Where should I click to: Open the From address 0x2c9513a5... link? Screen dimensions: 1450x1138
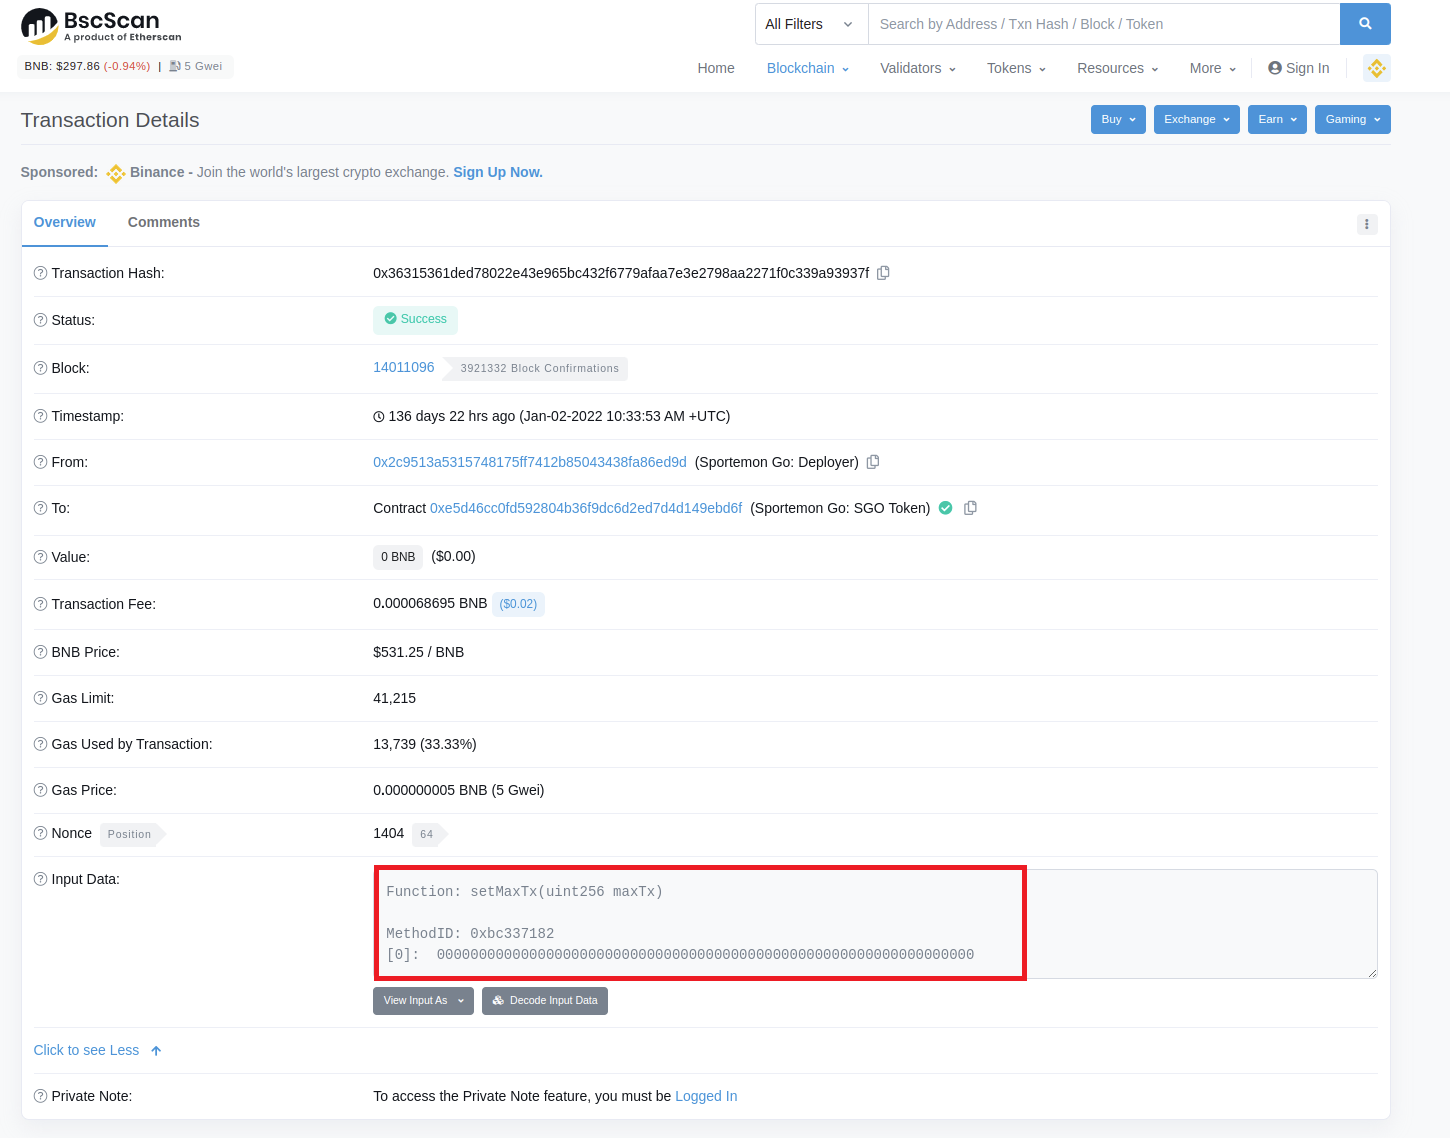530,462
